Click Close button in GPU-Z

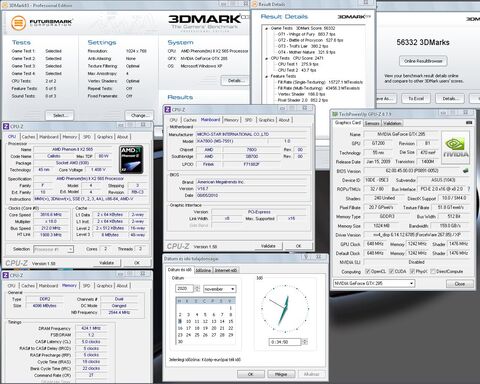coord(460,284)
